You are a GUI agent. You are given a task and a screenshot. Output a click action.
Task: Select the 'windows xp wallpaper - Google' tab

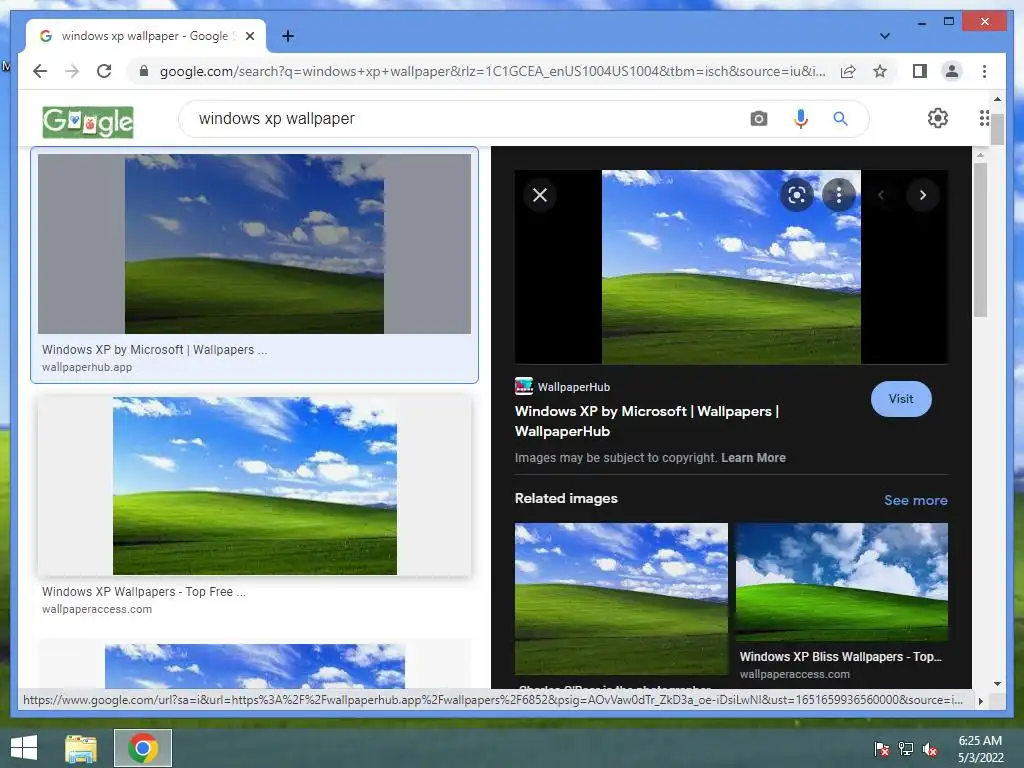pos(145,36)
